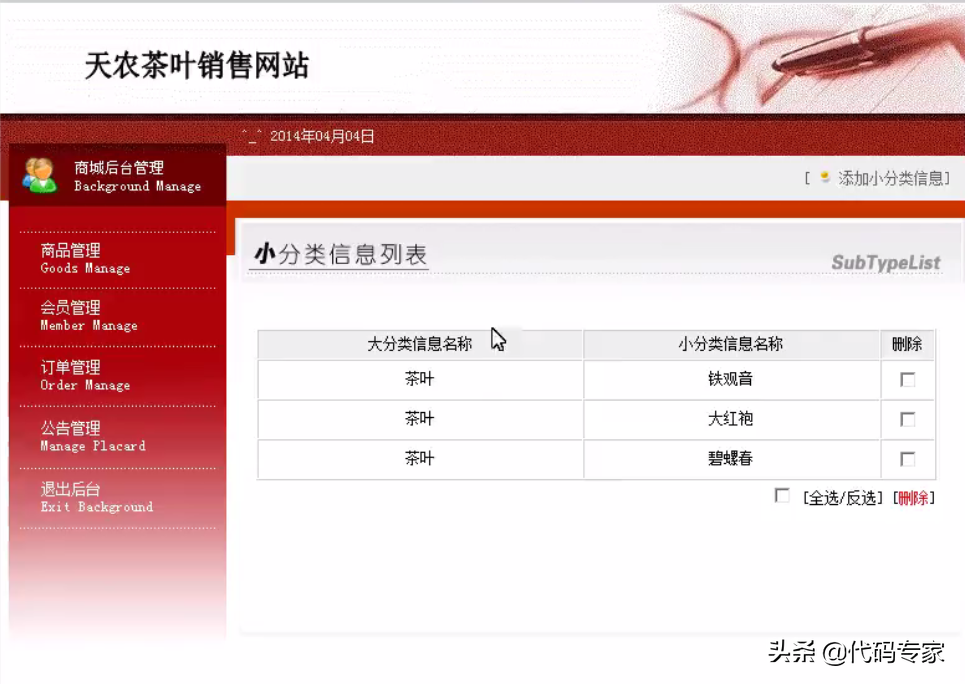Click the 天农茶叶销售网站 site title

tap(197, 65)
